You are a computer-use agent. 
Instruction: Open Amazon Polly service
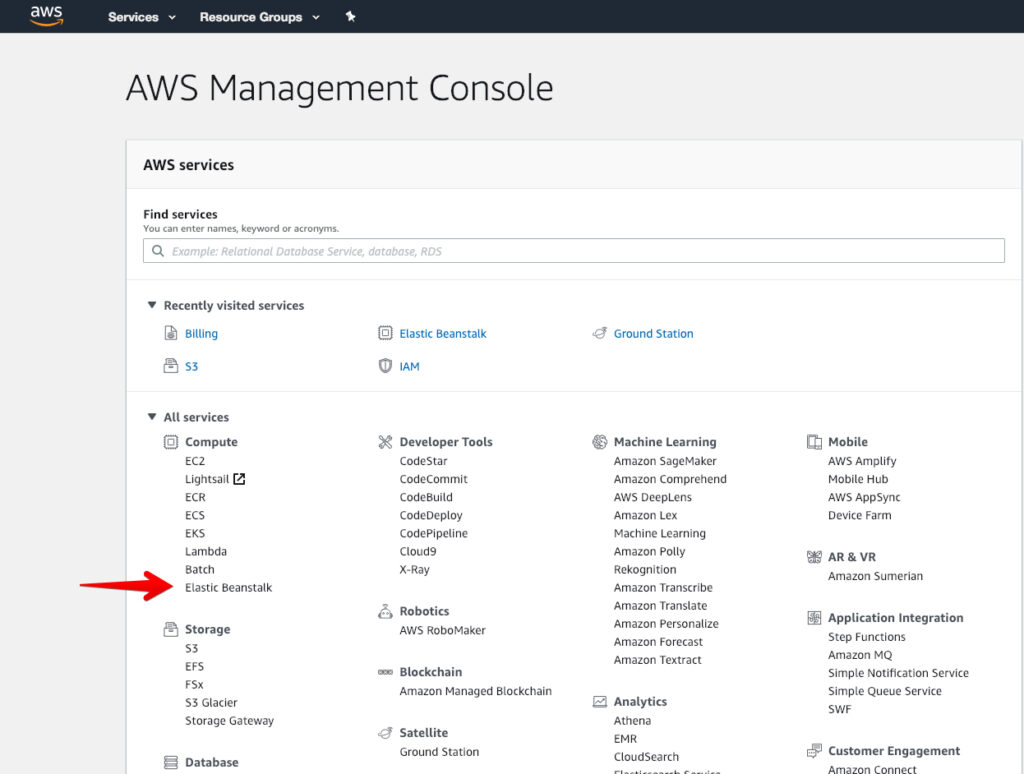point(649,551)
